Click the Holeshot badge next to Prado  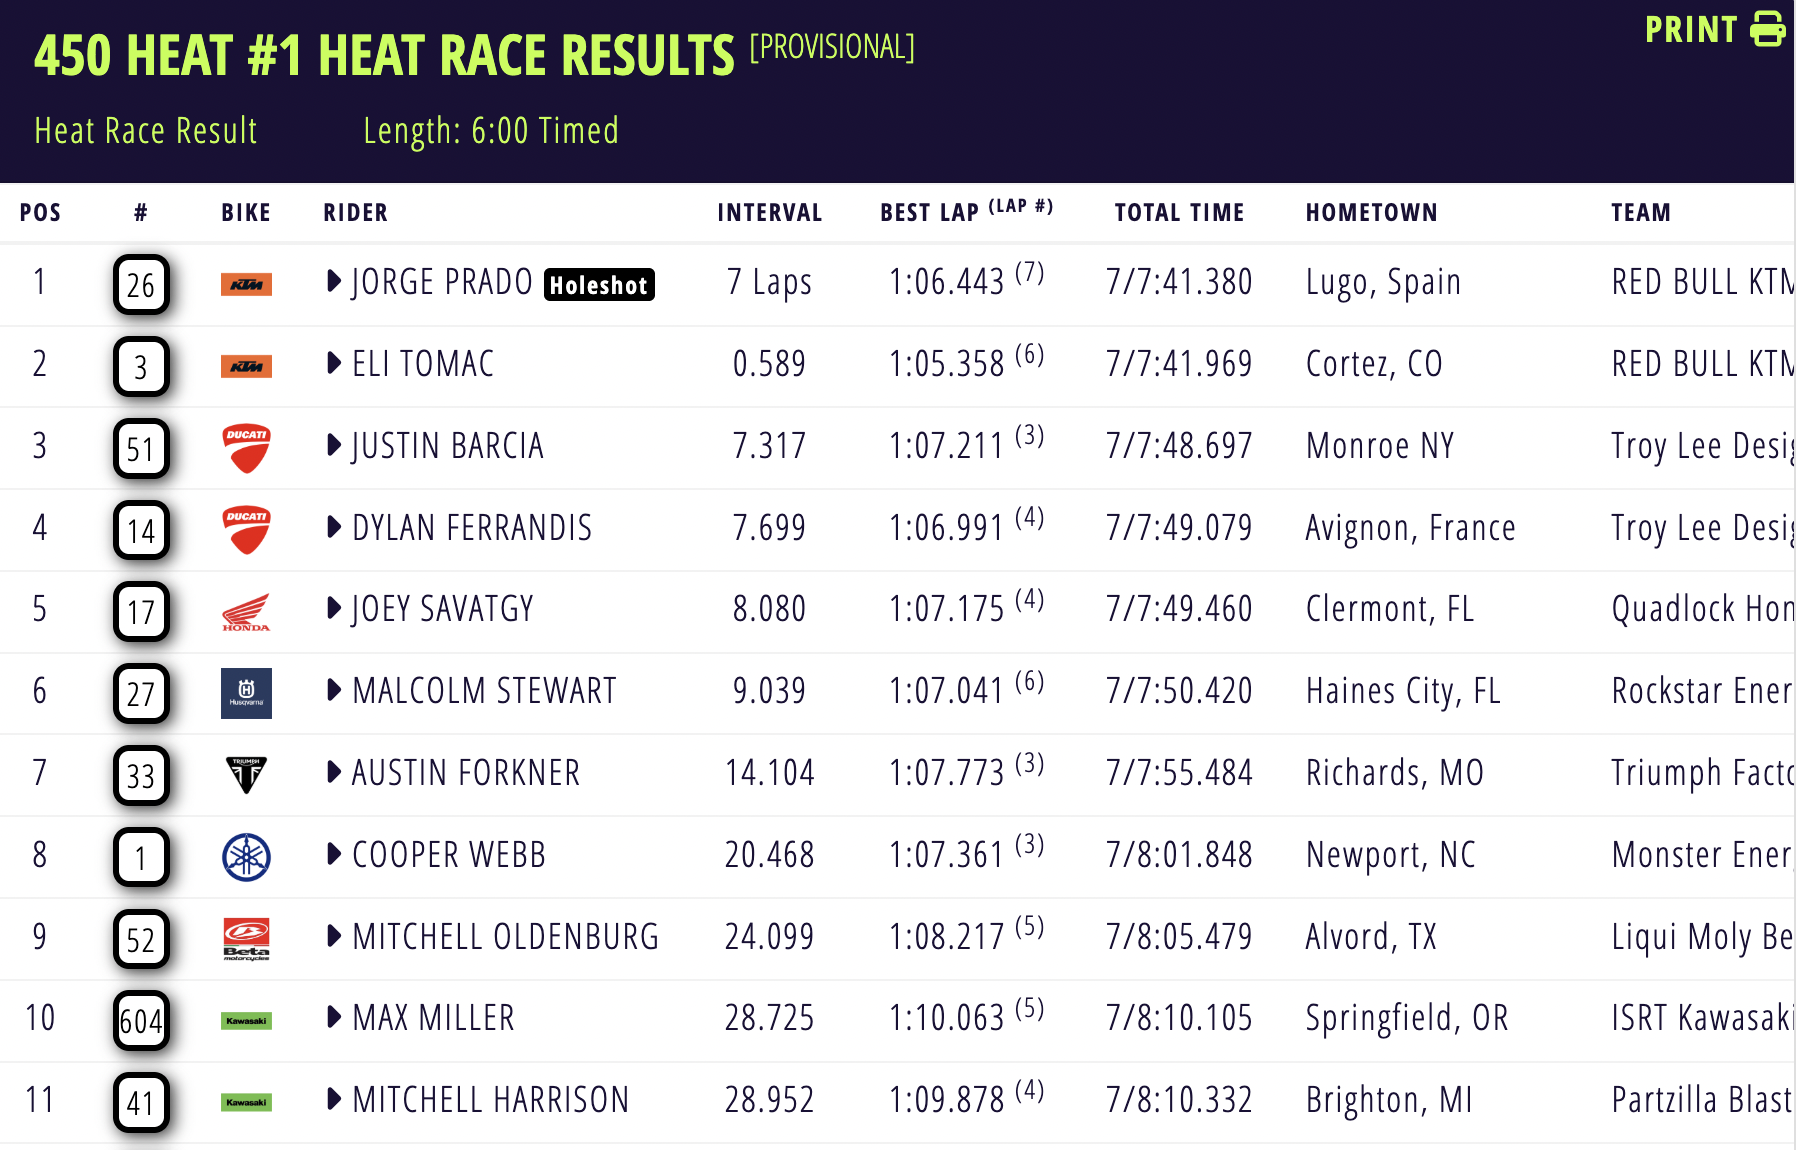click(x=599, y=285)
